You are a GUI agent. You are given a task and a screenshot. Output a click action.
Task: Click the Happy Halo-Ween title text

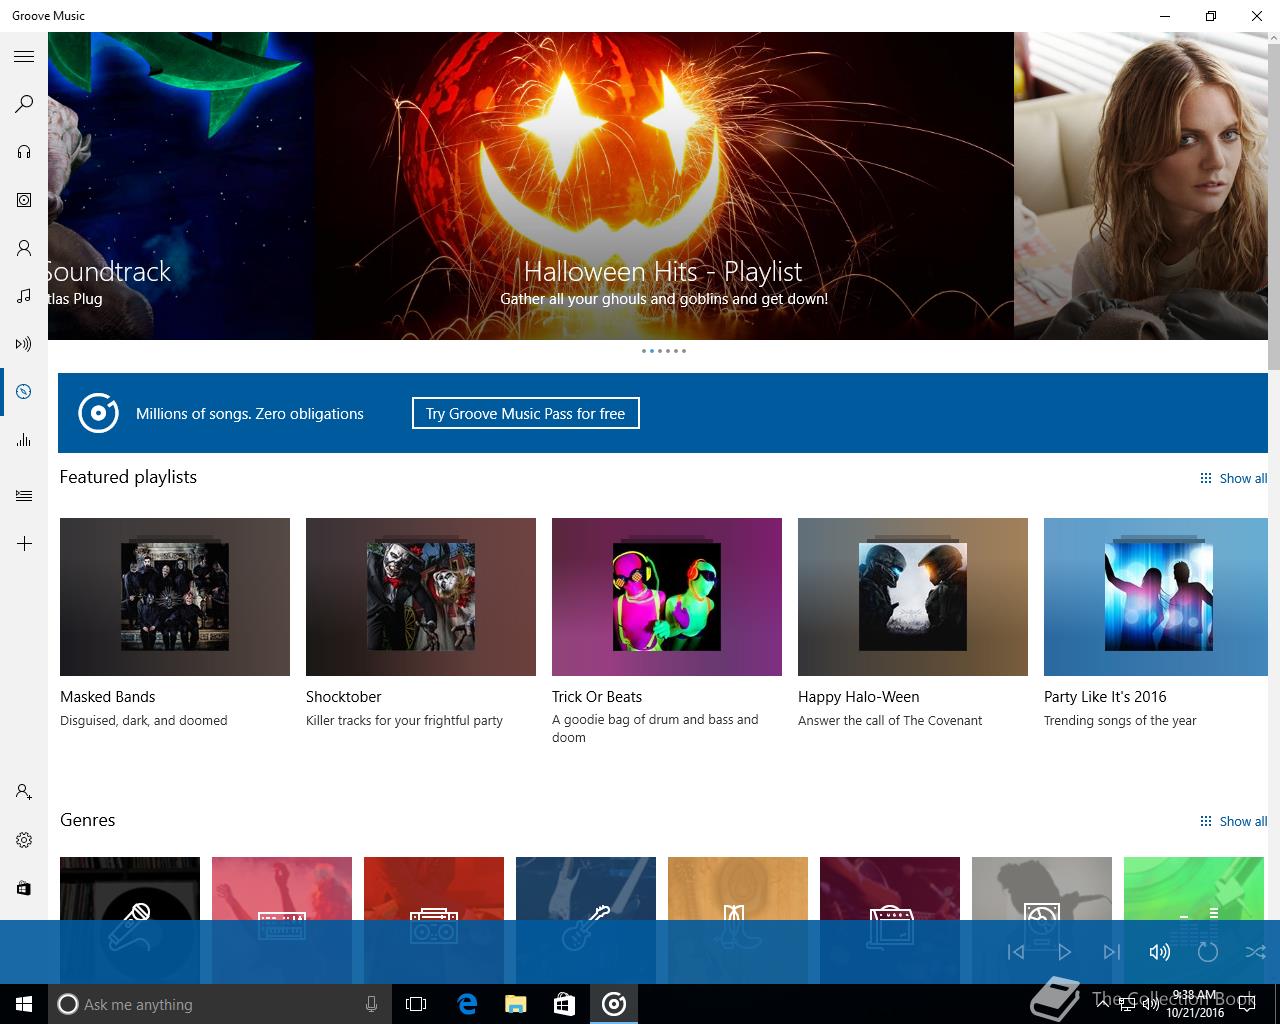(x=859, y=697)
